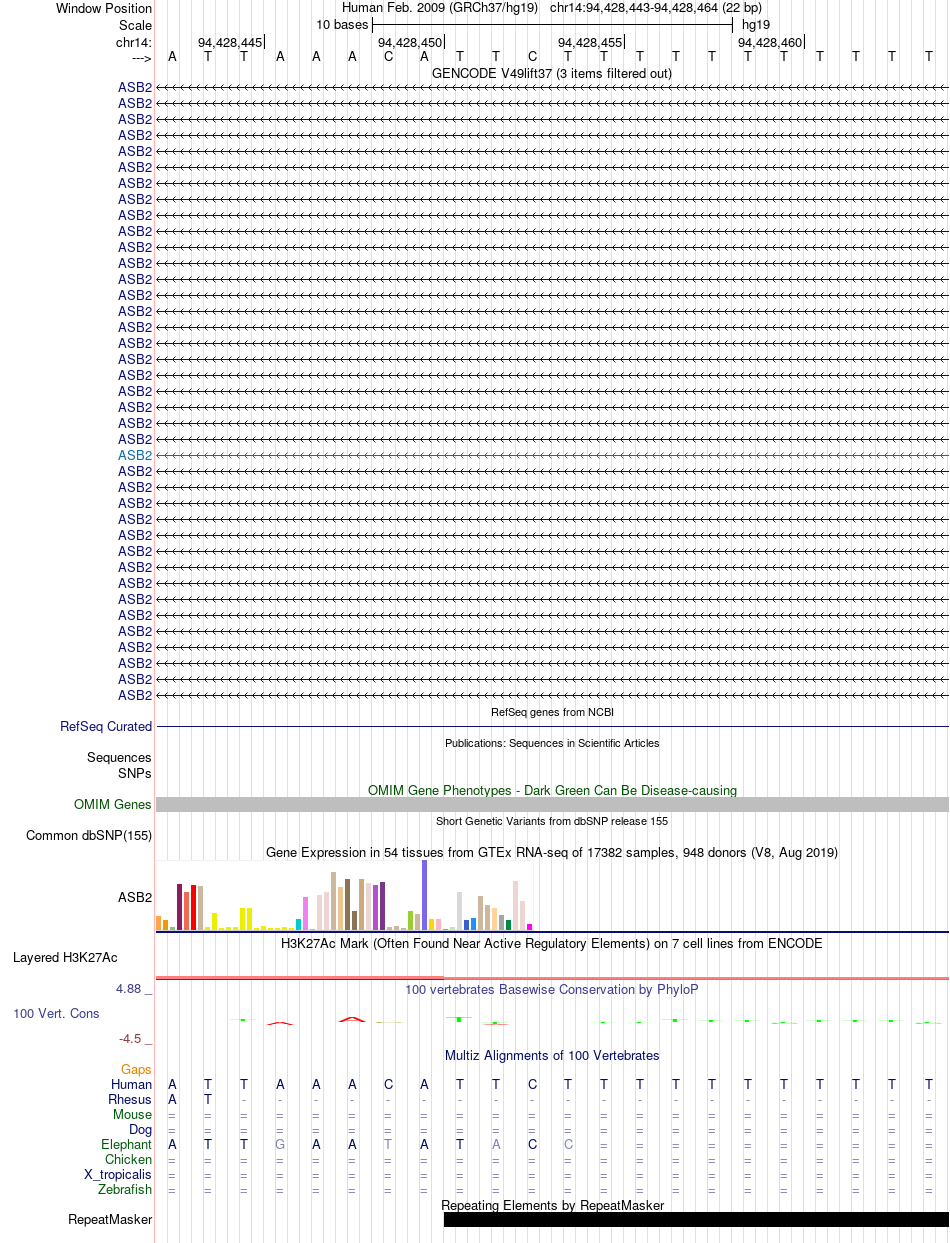Screen dimensions: 950x1243
Task: Open the Layered H3K27Ac track label
Action: (x=65, y=957)
